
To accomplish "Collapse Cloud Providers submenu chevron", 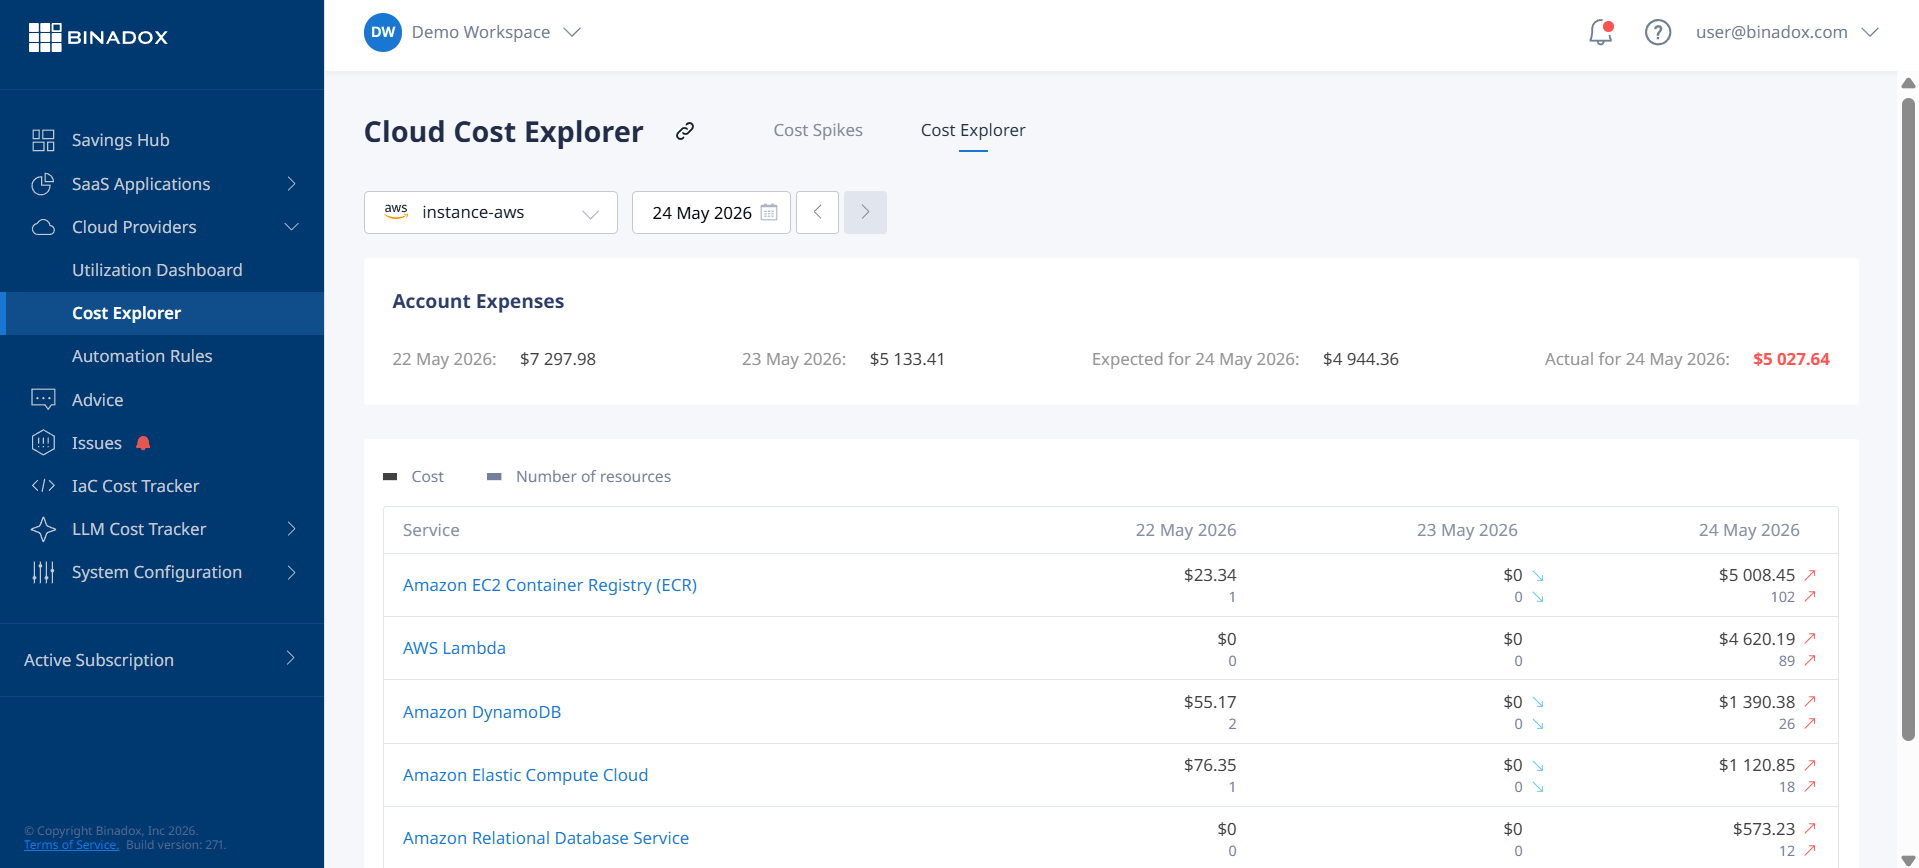I will 291,227.
